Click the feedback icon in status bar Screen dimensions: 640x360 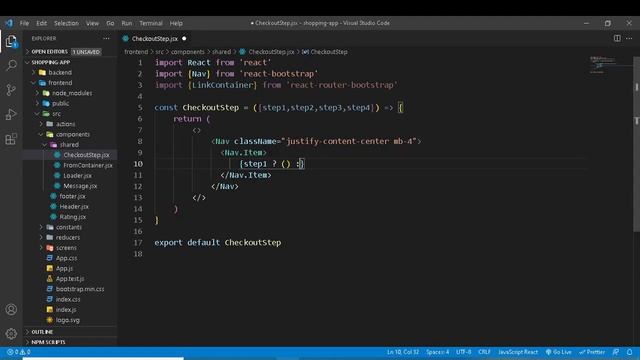tap(616, 352)
